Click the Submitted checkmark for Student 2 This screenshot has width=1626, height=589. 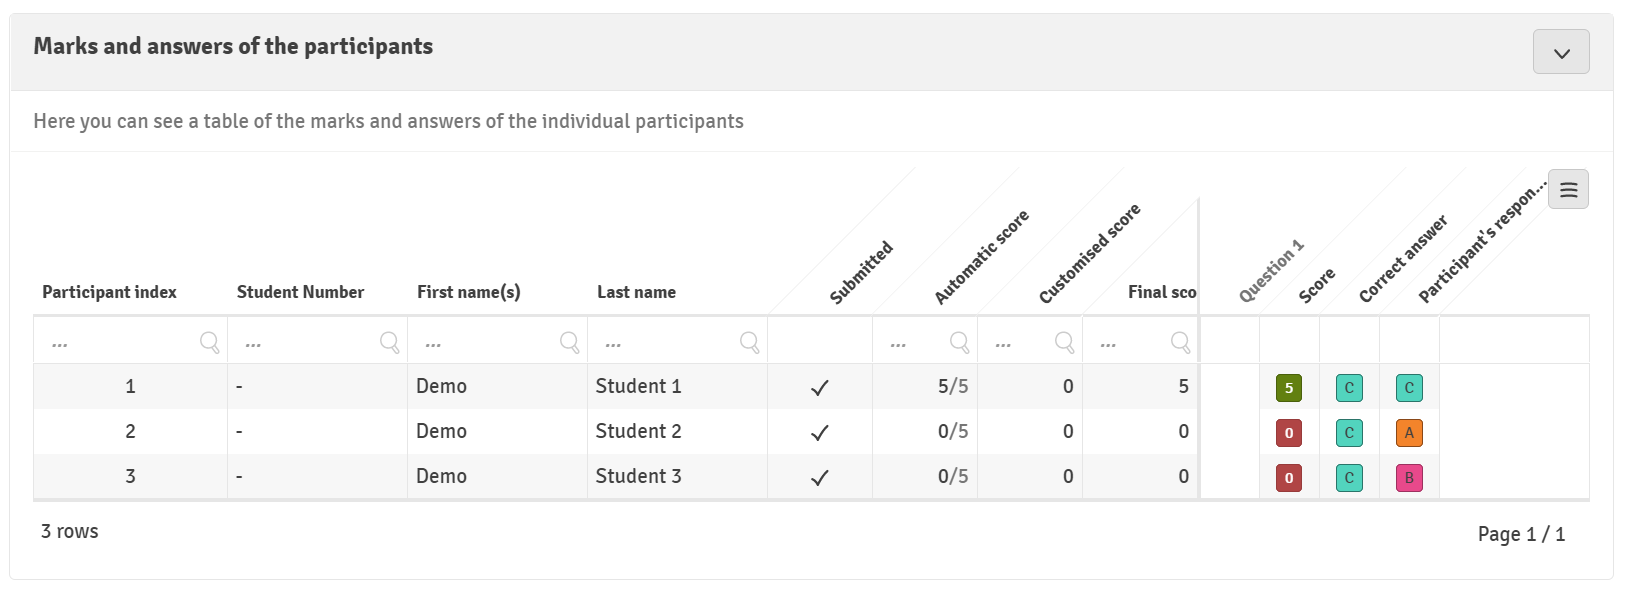pyautogui.click(x=820, y=432)
